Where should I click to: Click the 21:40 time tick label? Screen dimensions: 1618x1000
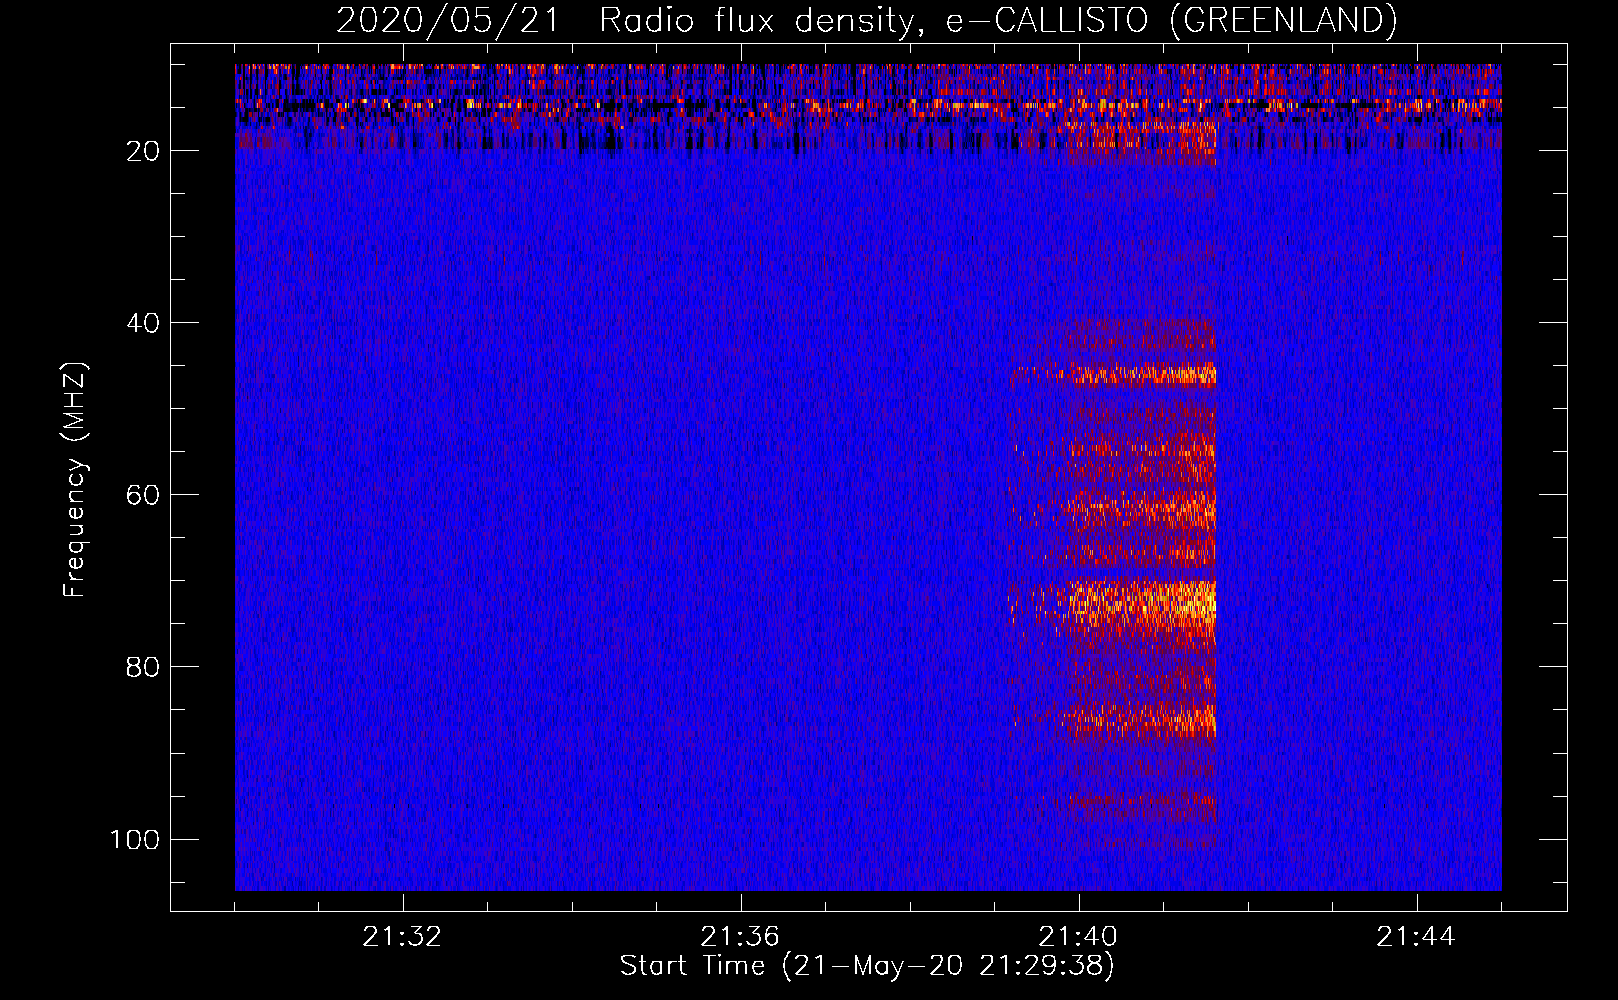pos(1078,937)
